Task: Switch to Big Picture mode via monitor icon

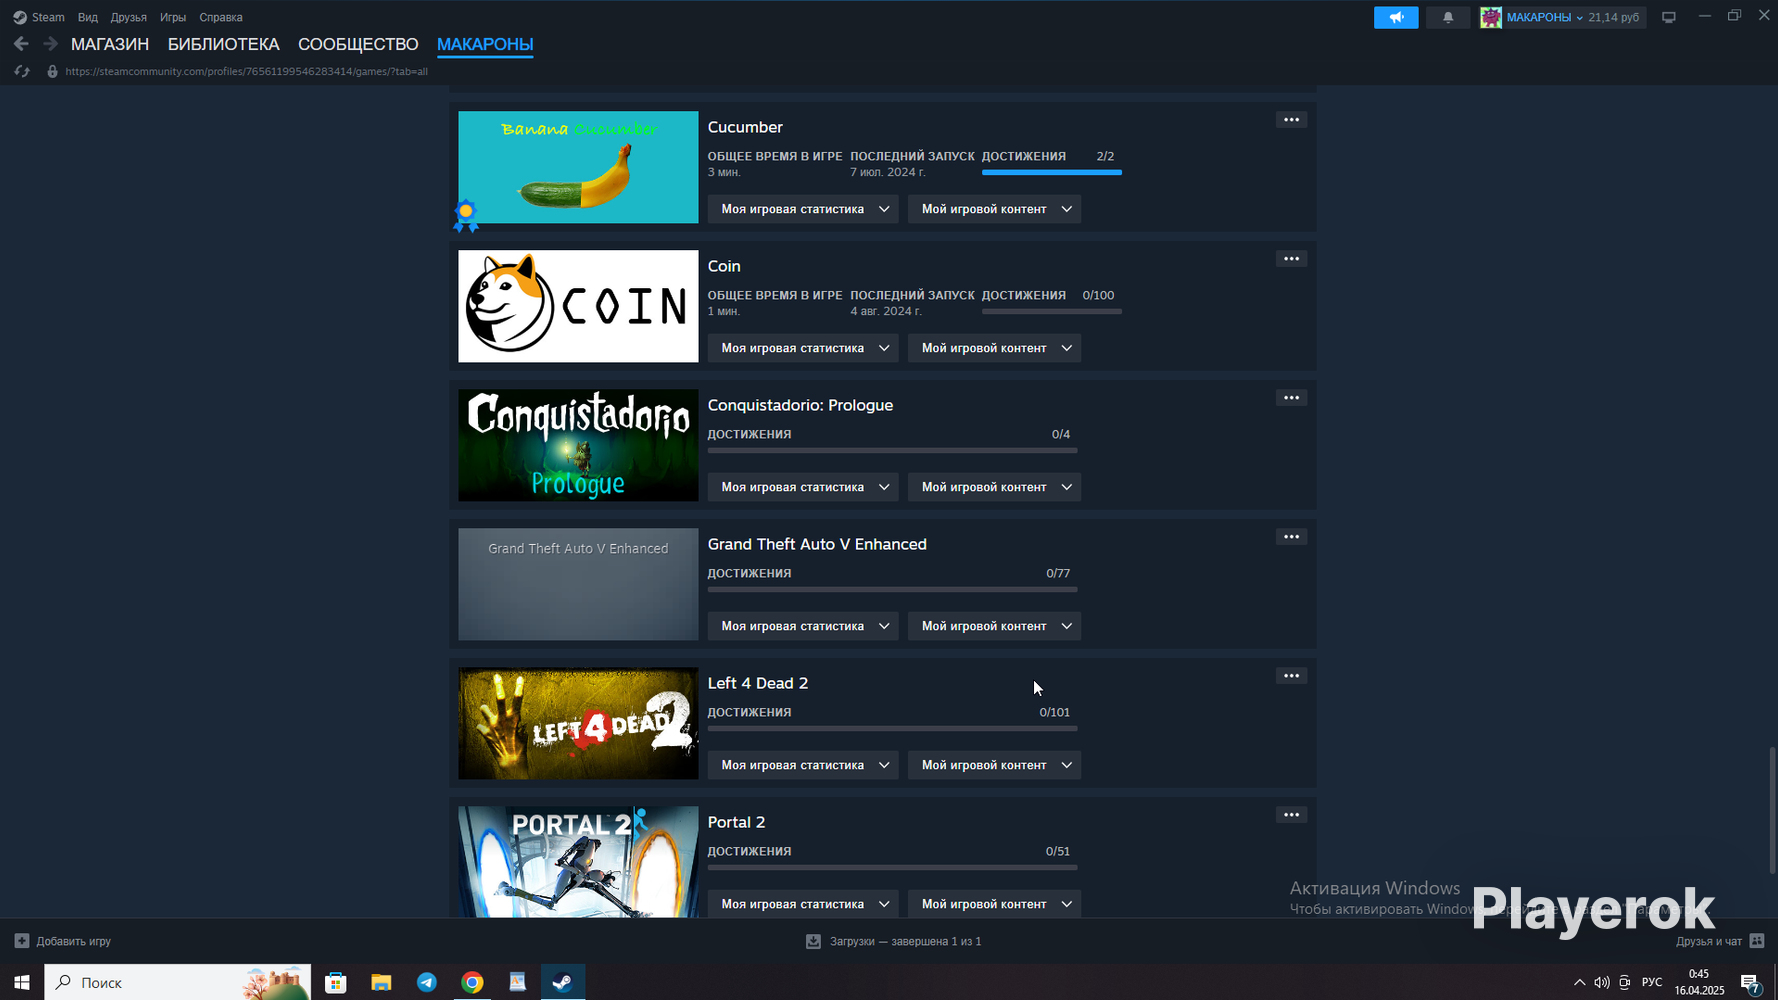Action: pos(1668,17)
